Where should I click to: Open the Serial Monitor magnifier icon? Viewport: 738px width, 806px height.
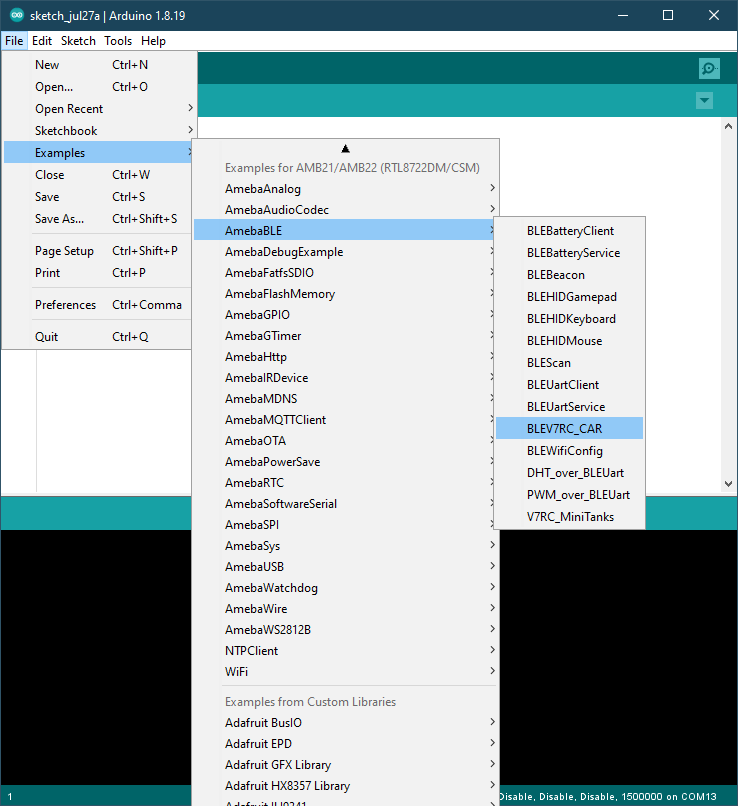click(x=709, y=68)
